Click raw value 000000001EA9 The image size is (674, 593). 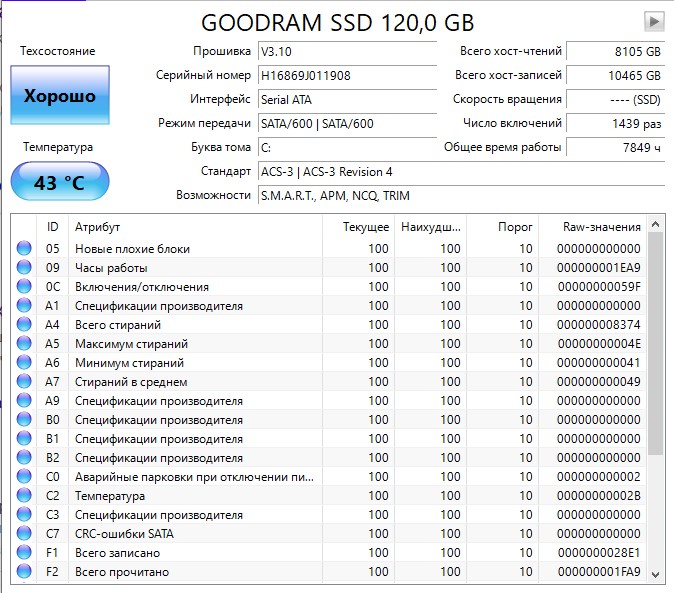(599, 268)
